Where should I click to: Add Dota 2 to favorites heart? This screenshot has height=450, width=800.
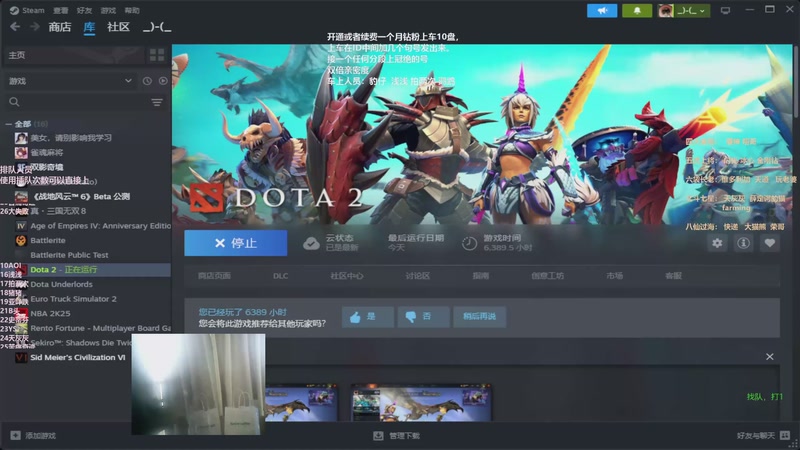[770, 243]
